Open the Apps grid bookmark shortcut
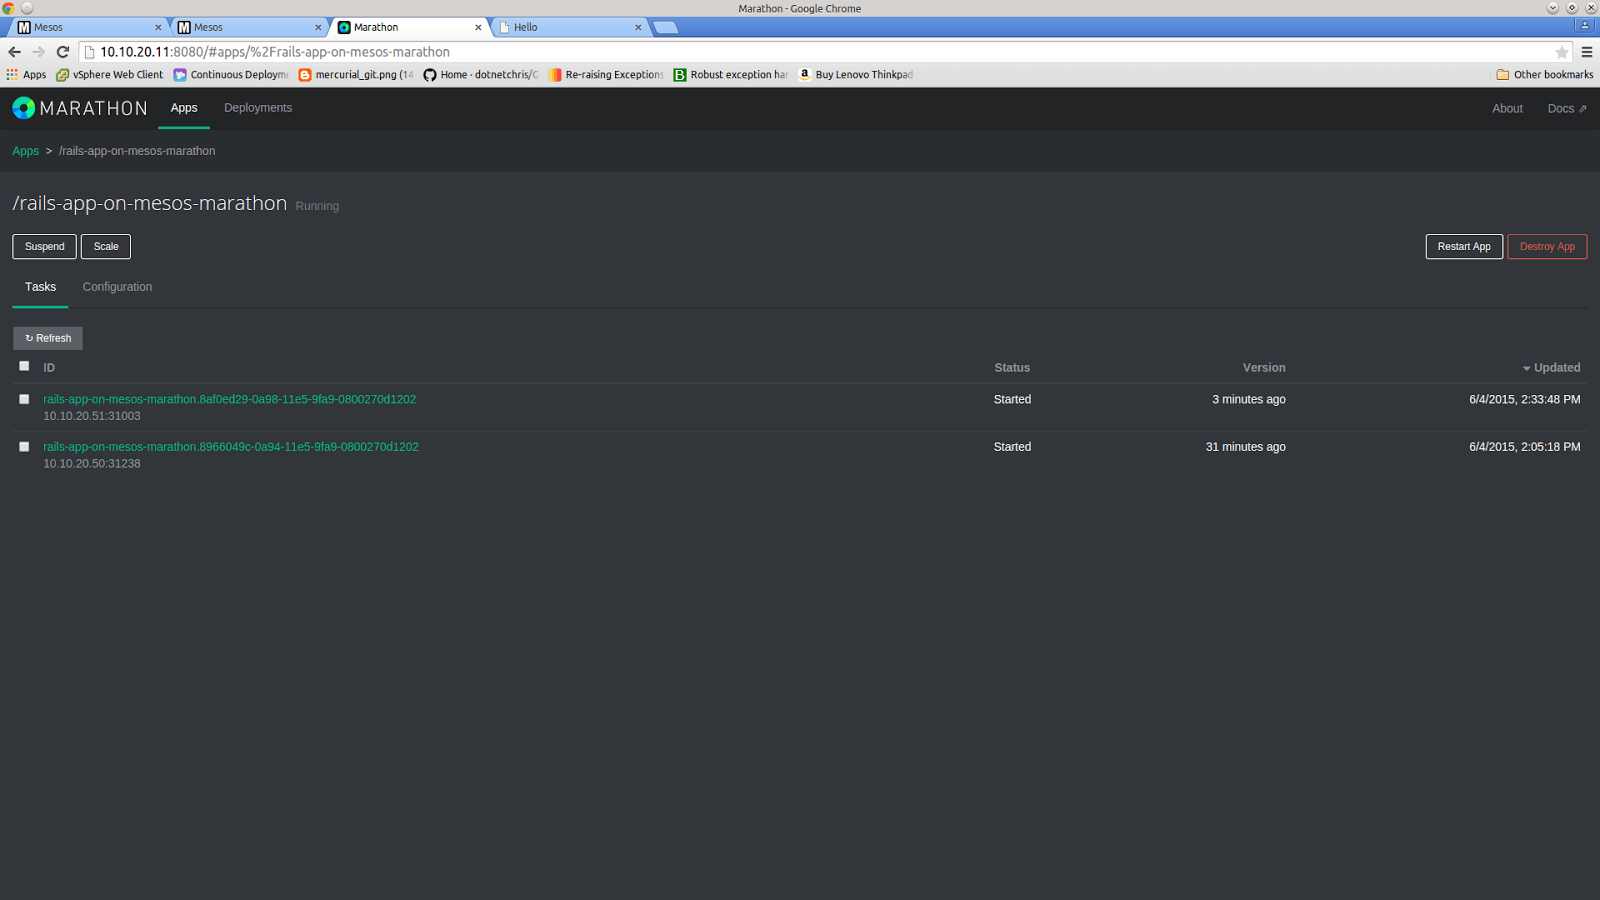 coord(26,75)
